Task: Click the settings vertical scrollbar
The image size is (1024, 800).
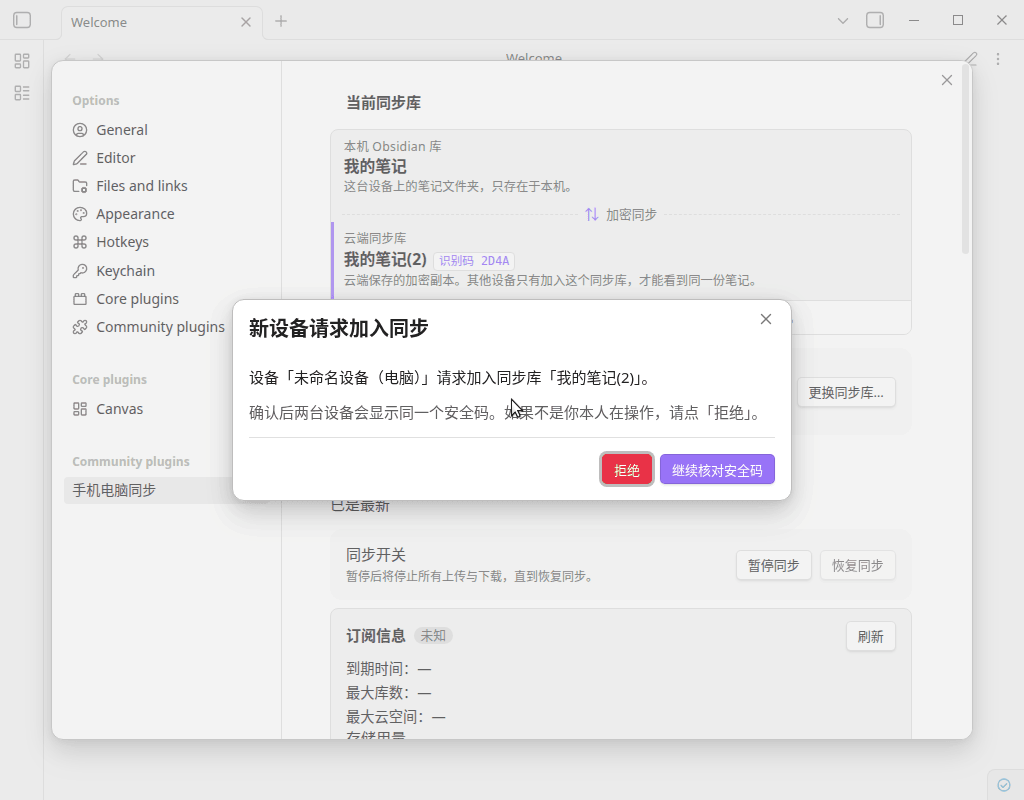Action: [x=965, y=158]
